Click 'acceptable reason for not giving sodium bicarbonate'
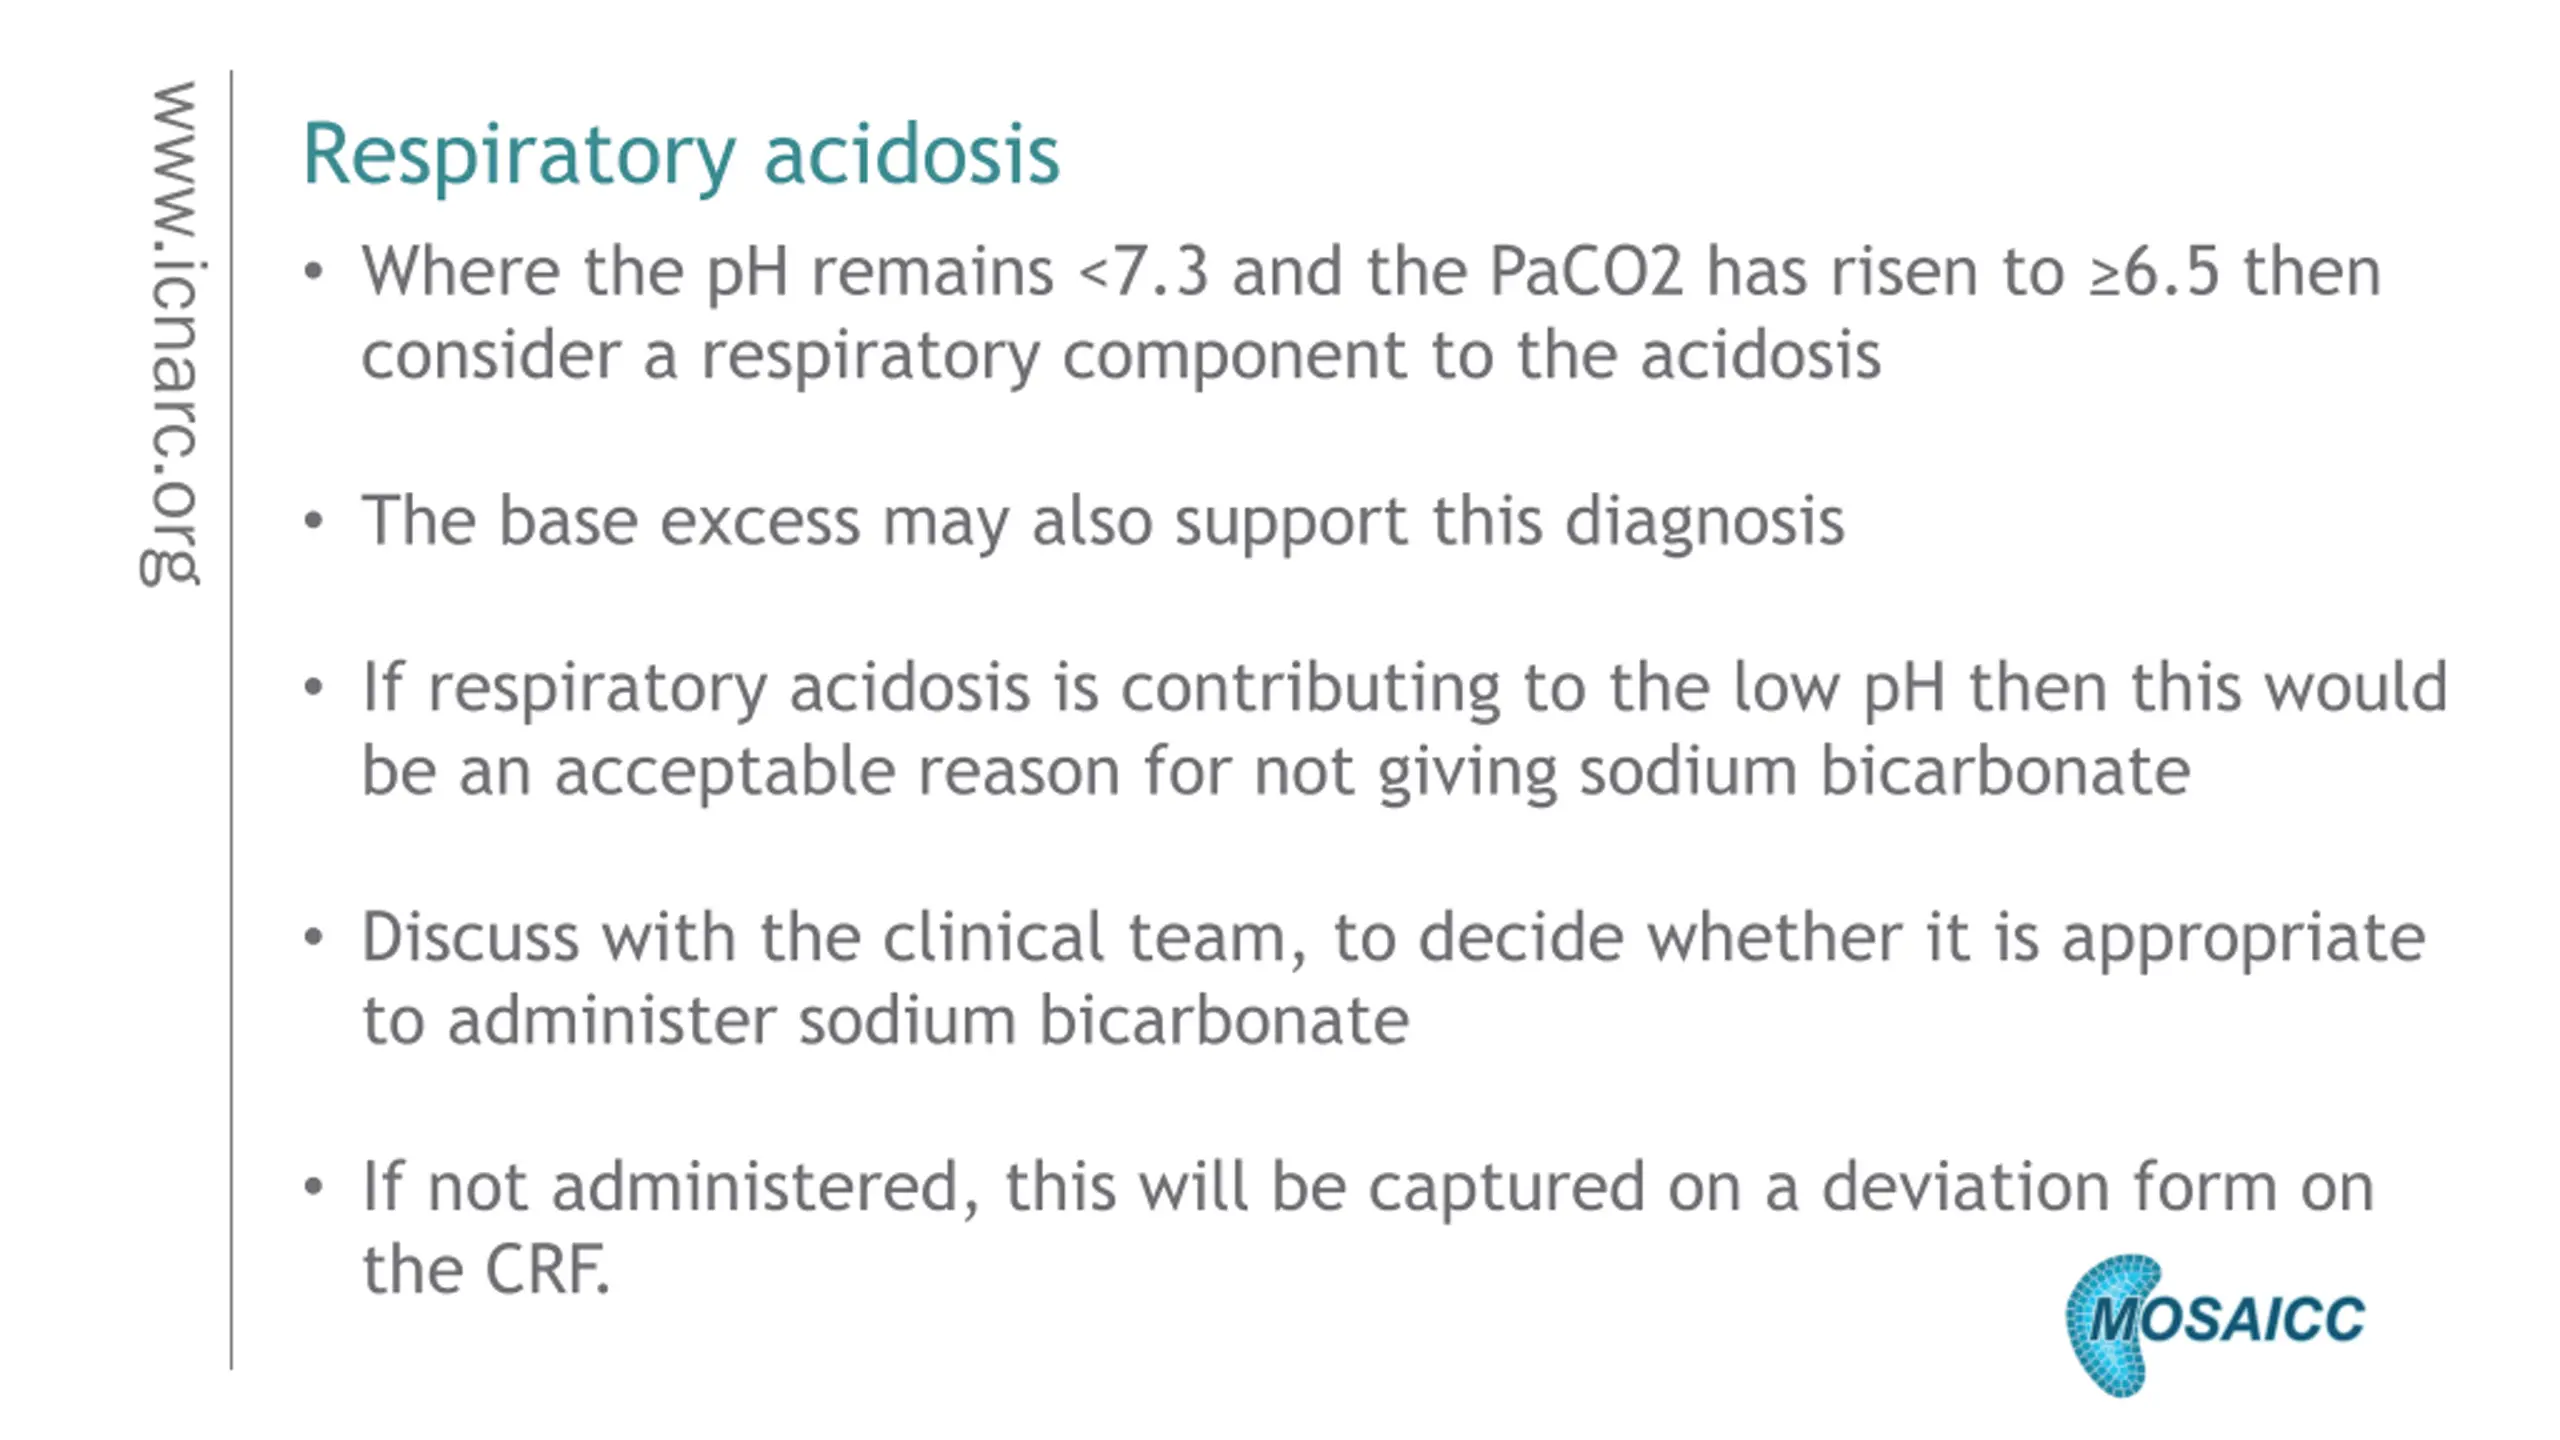2560x1440 pixels. tap(1372, 773)
